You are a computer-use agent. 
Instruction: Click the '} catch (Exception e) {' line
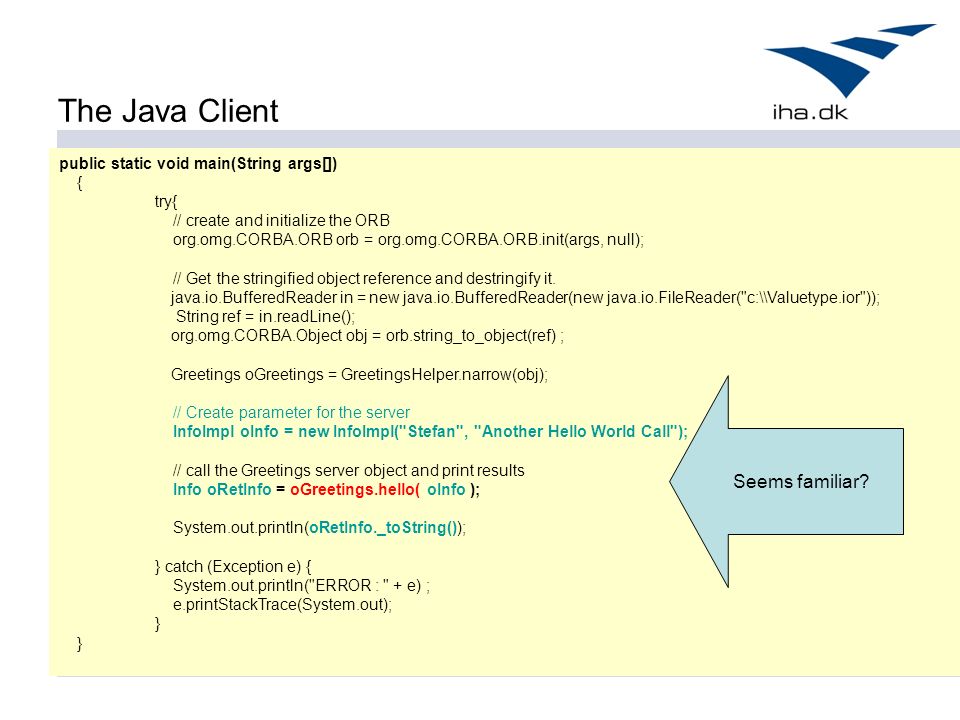(x=233, y=566)
